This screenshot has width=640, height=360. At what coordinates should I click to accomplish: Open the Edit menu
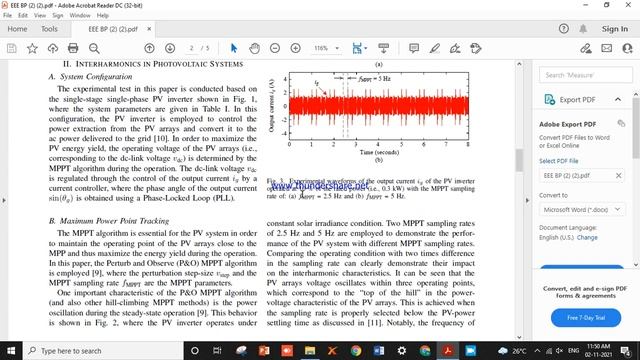(x=23, y=15)
